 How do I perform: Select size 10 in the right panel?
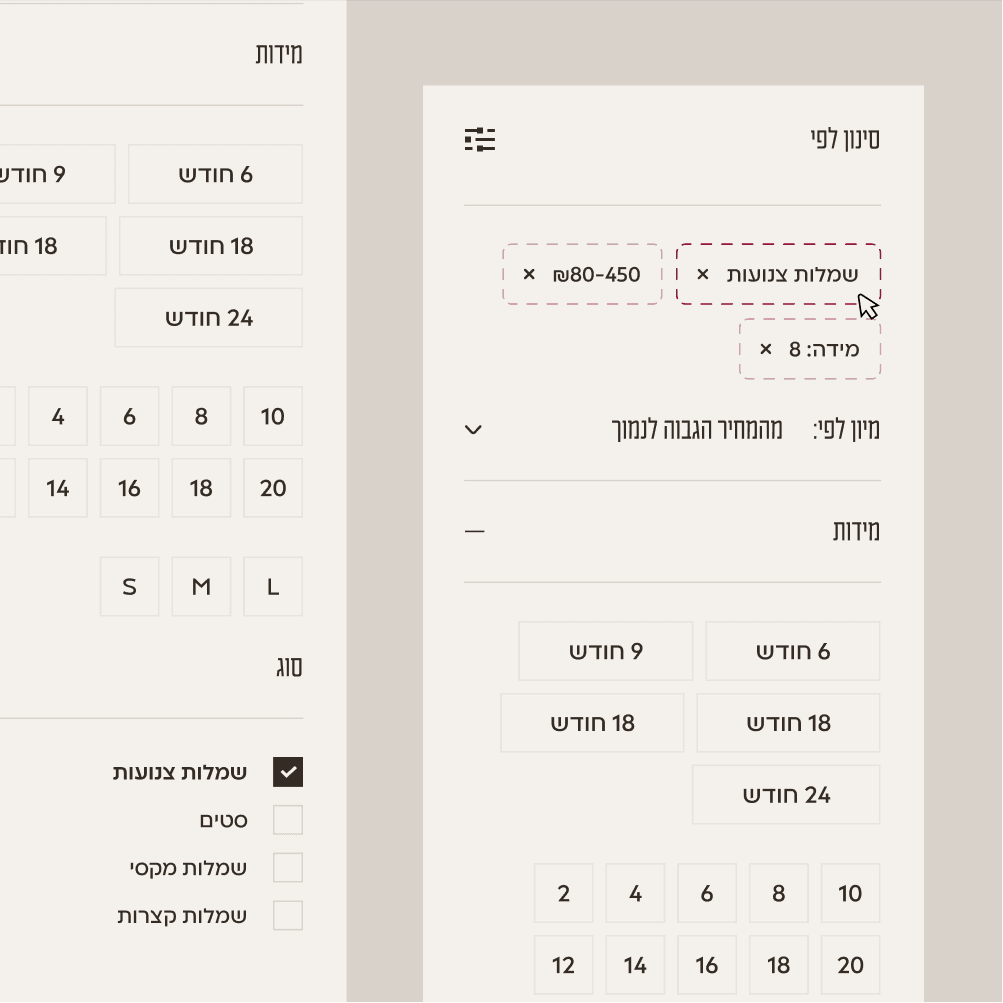[x=850, y=893]
